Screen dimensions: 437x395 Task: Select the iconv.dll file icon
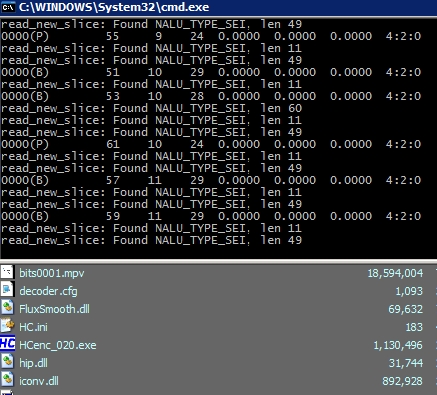pyautogui.click(x=7, y=380)
